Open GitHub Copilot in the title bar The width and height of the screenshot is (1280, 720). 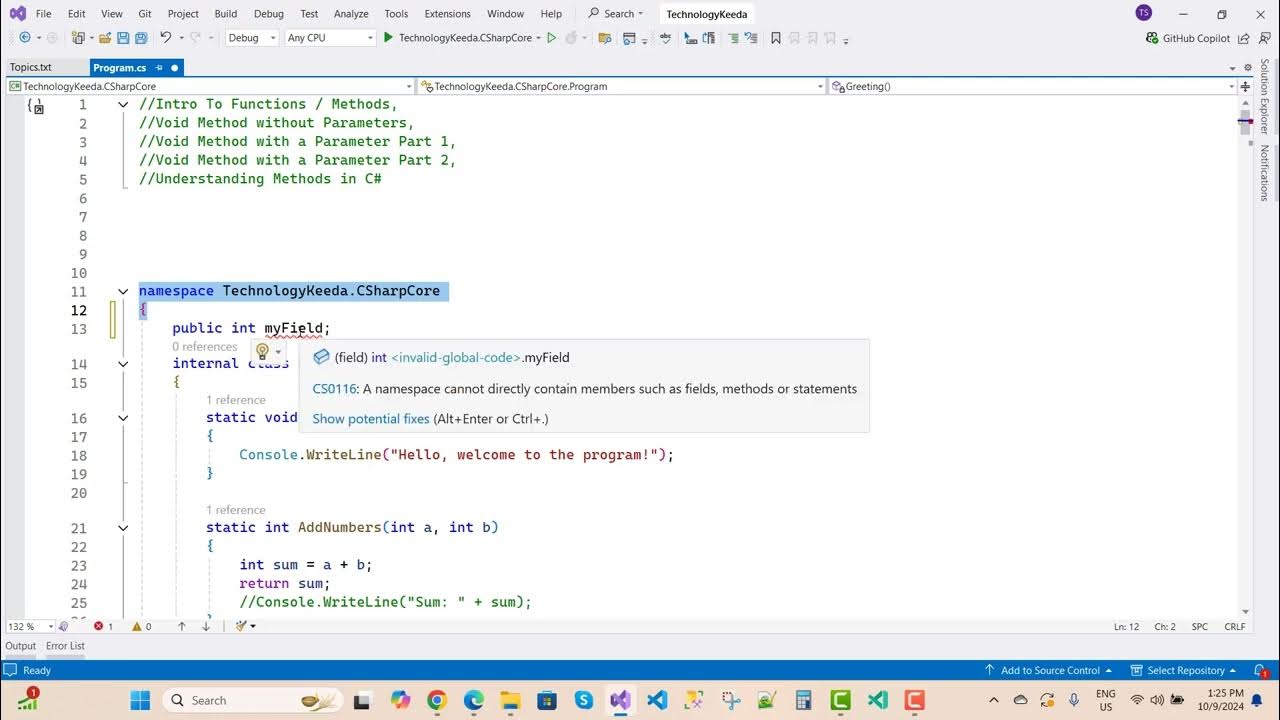pyautogui.click(x=1188, y=38)
